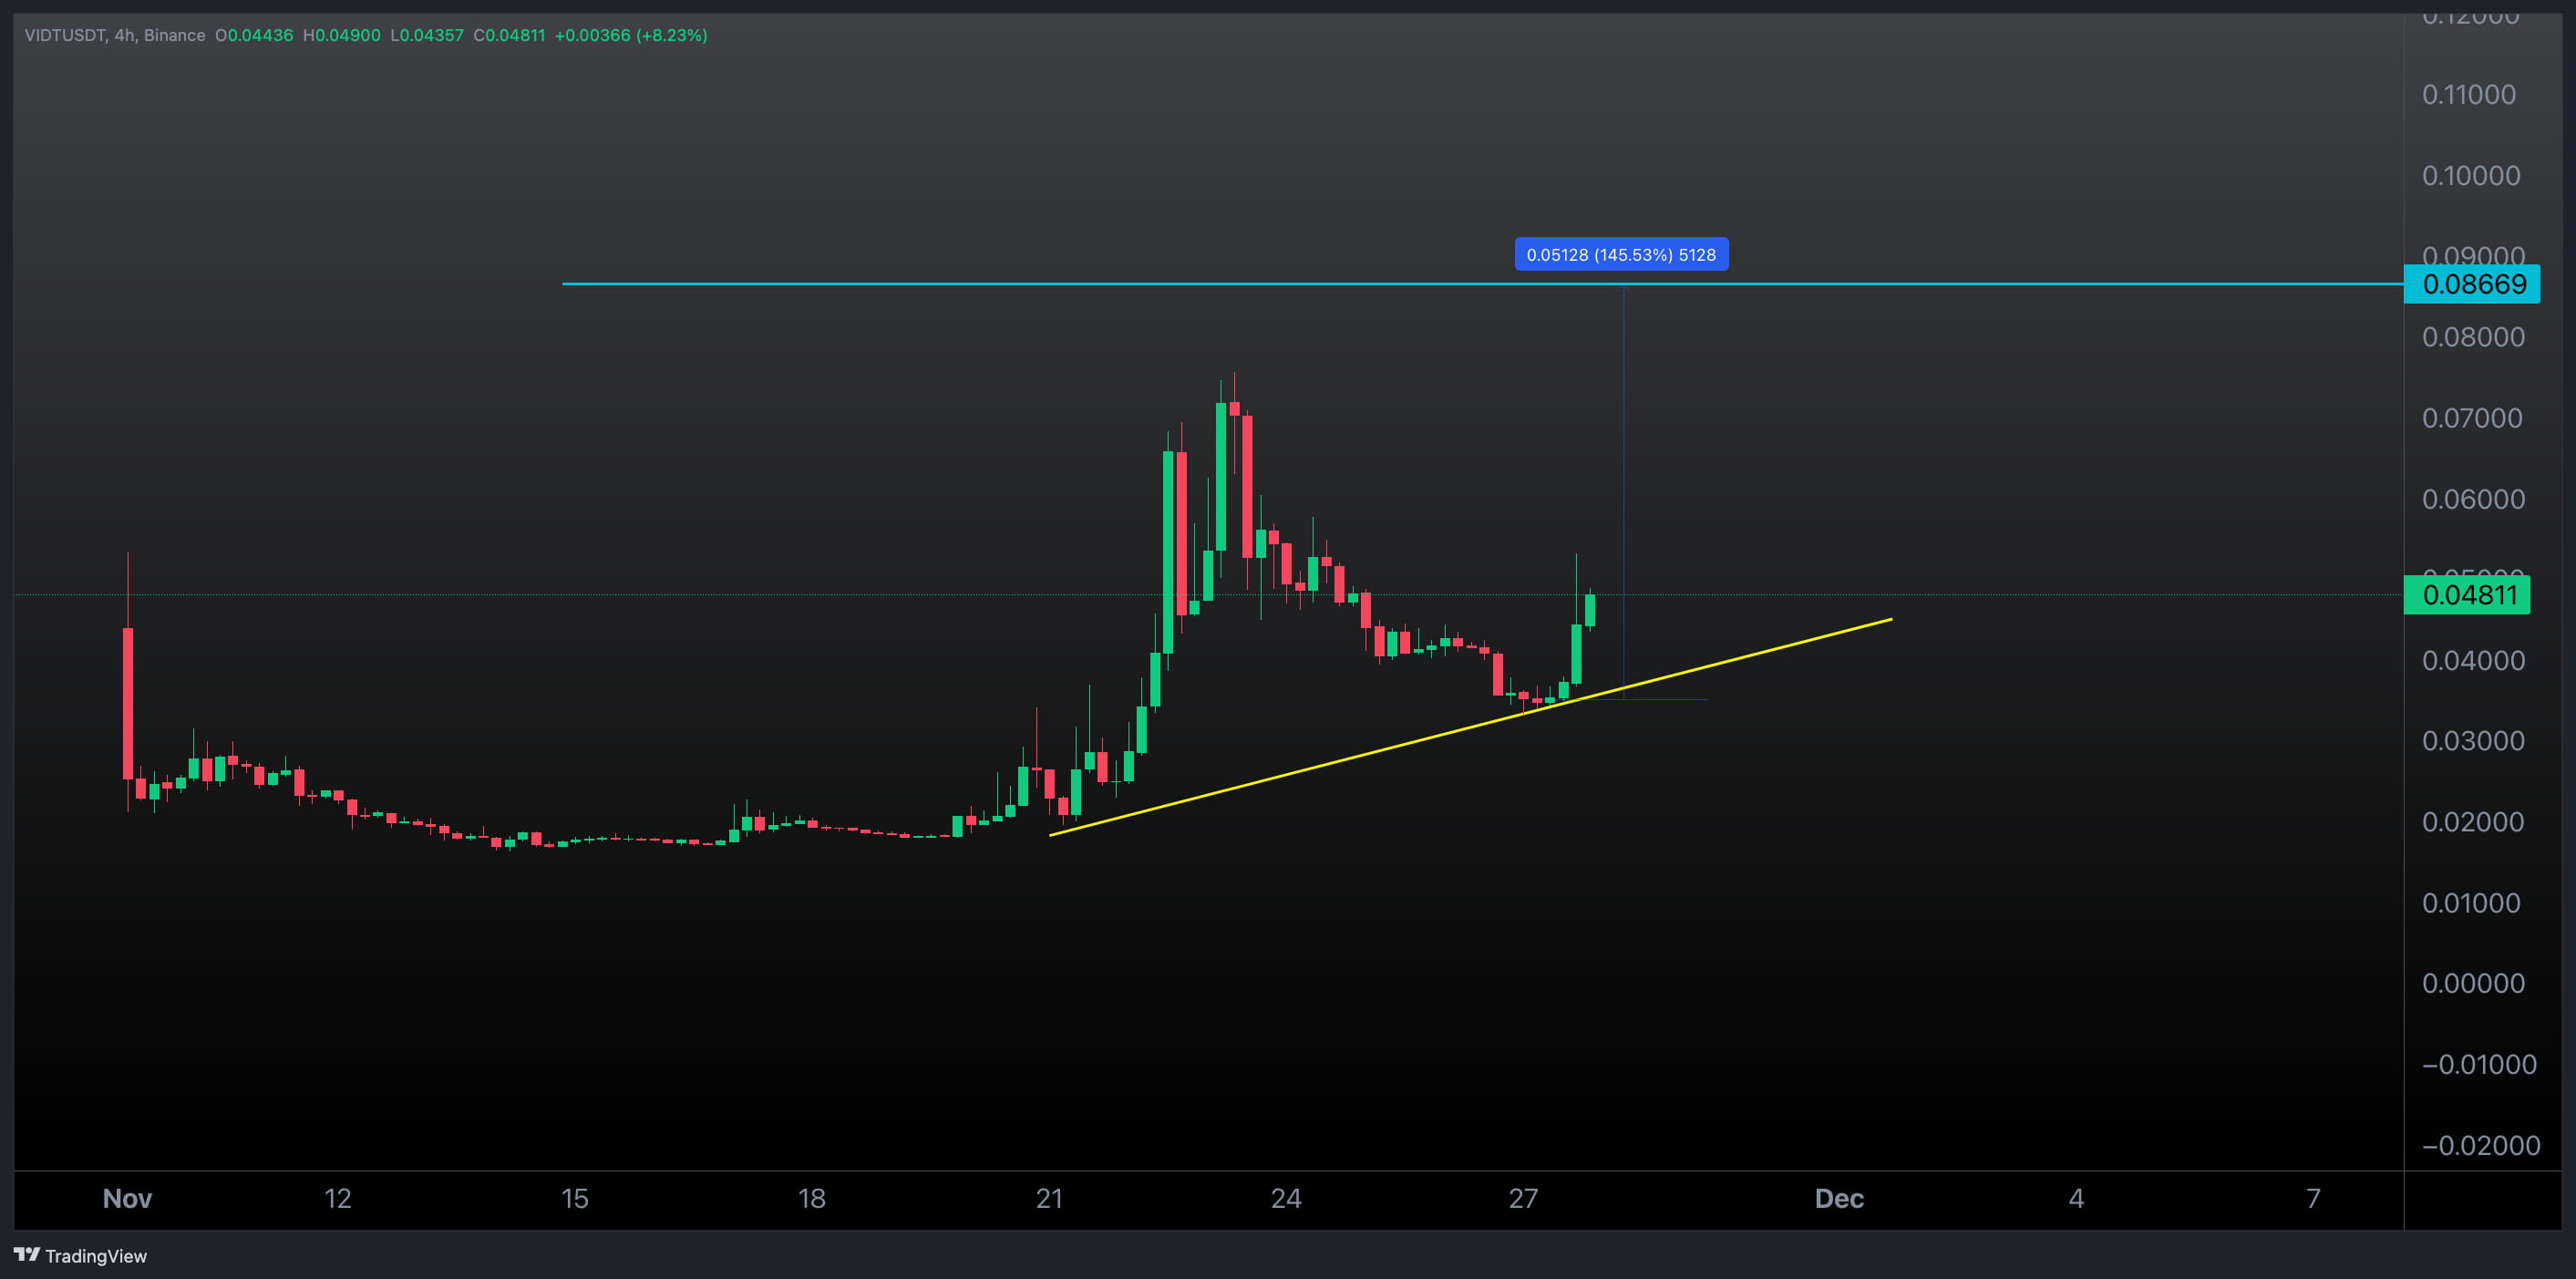Click the TradingView logo icon
The width and height of the screenshot is (2576, 1279).
click(27, 1255)
